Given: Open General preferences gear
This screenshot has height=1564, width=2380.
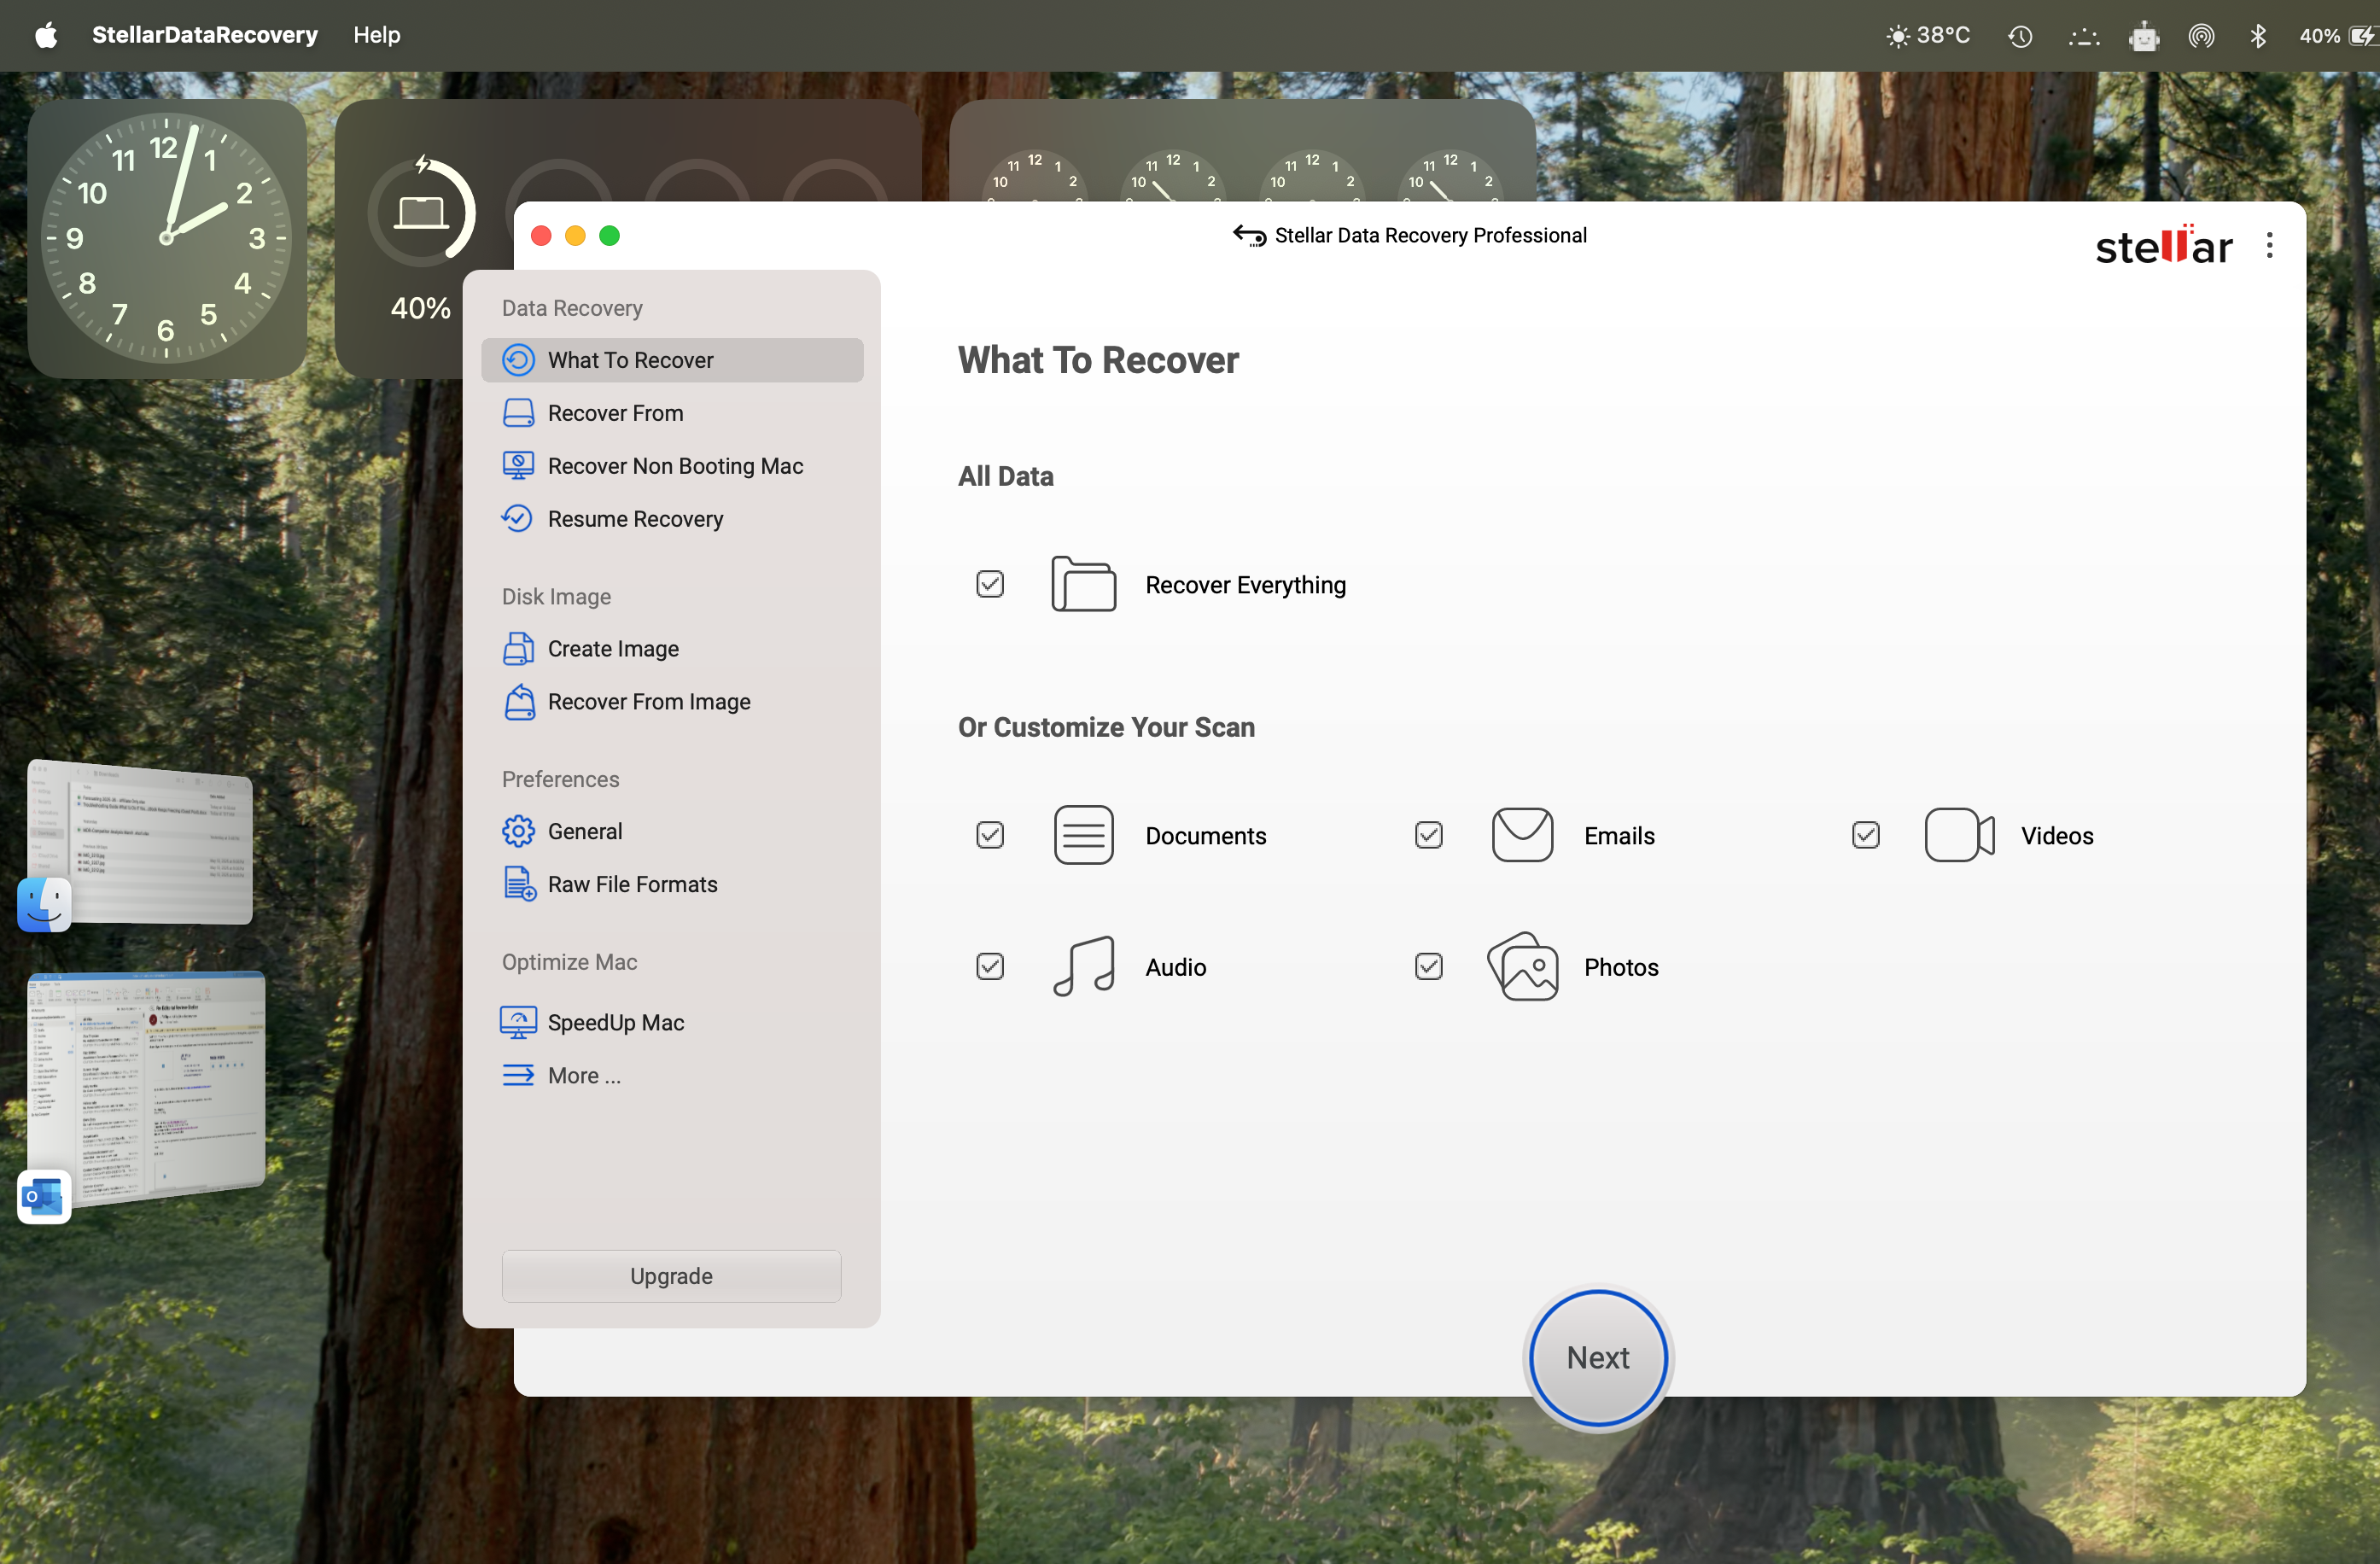Looking at the screenshot, I should [x=518, y=831].
